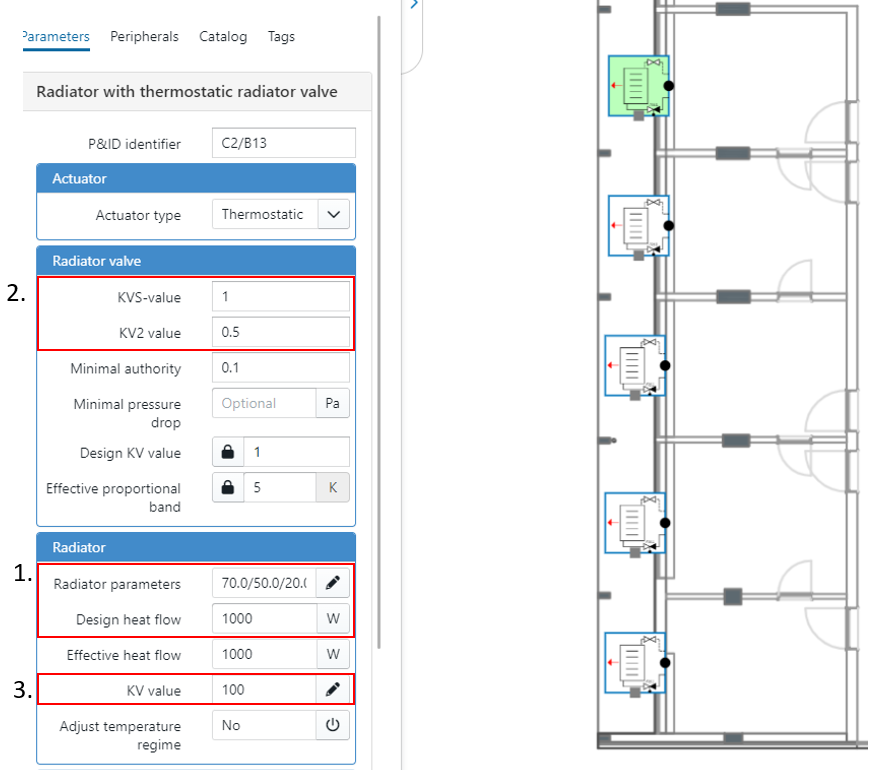Click the lock icon for Design KV value

[228, 453]
